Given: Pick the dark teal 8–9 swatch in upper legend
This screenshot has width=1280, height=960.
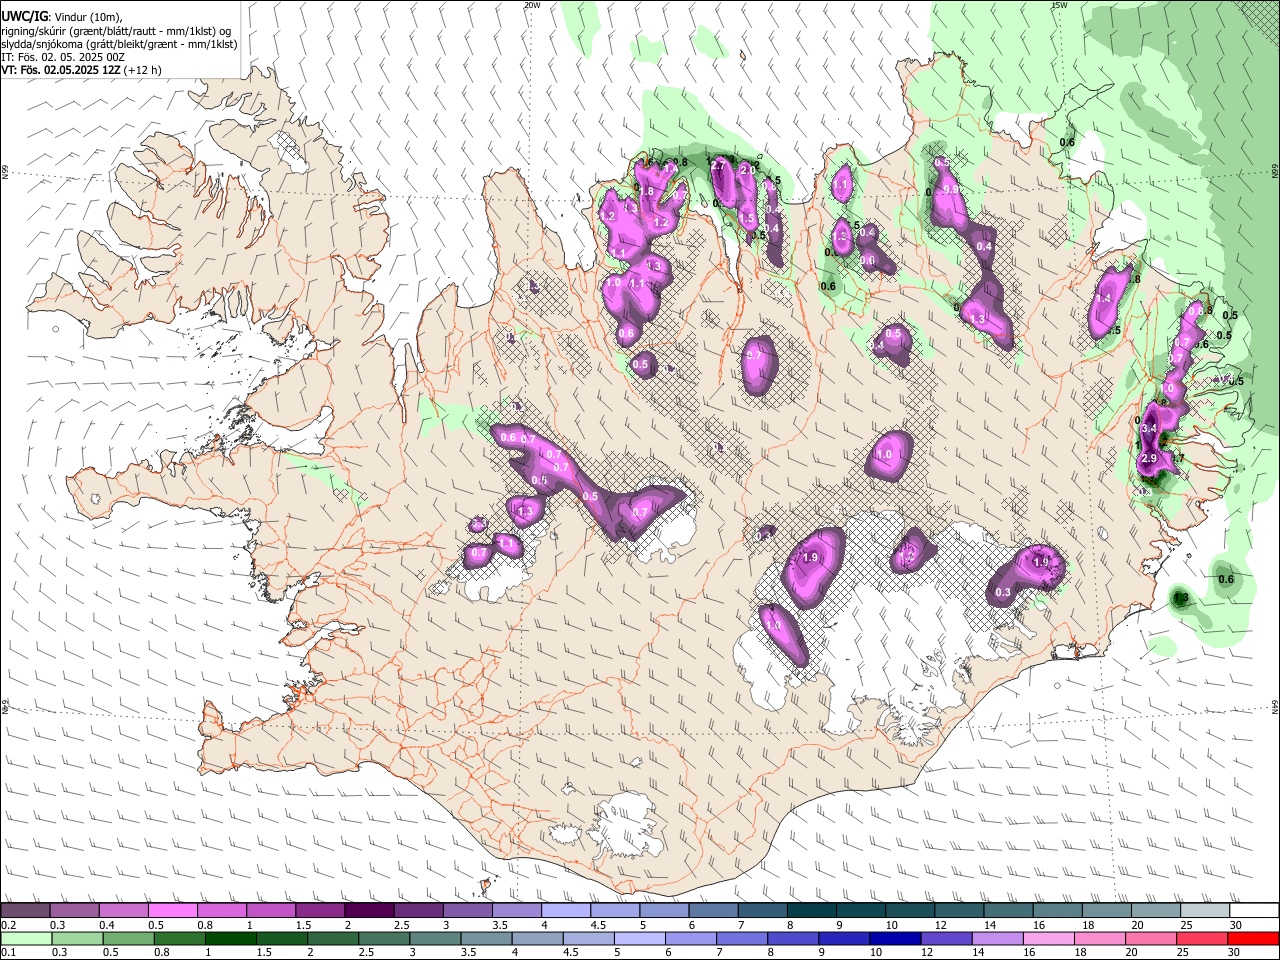Looking at the screenshot, I should pos(812,911).
